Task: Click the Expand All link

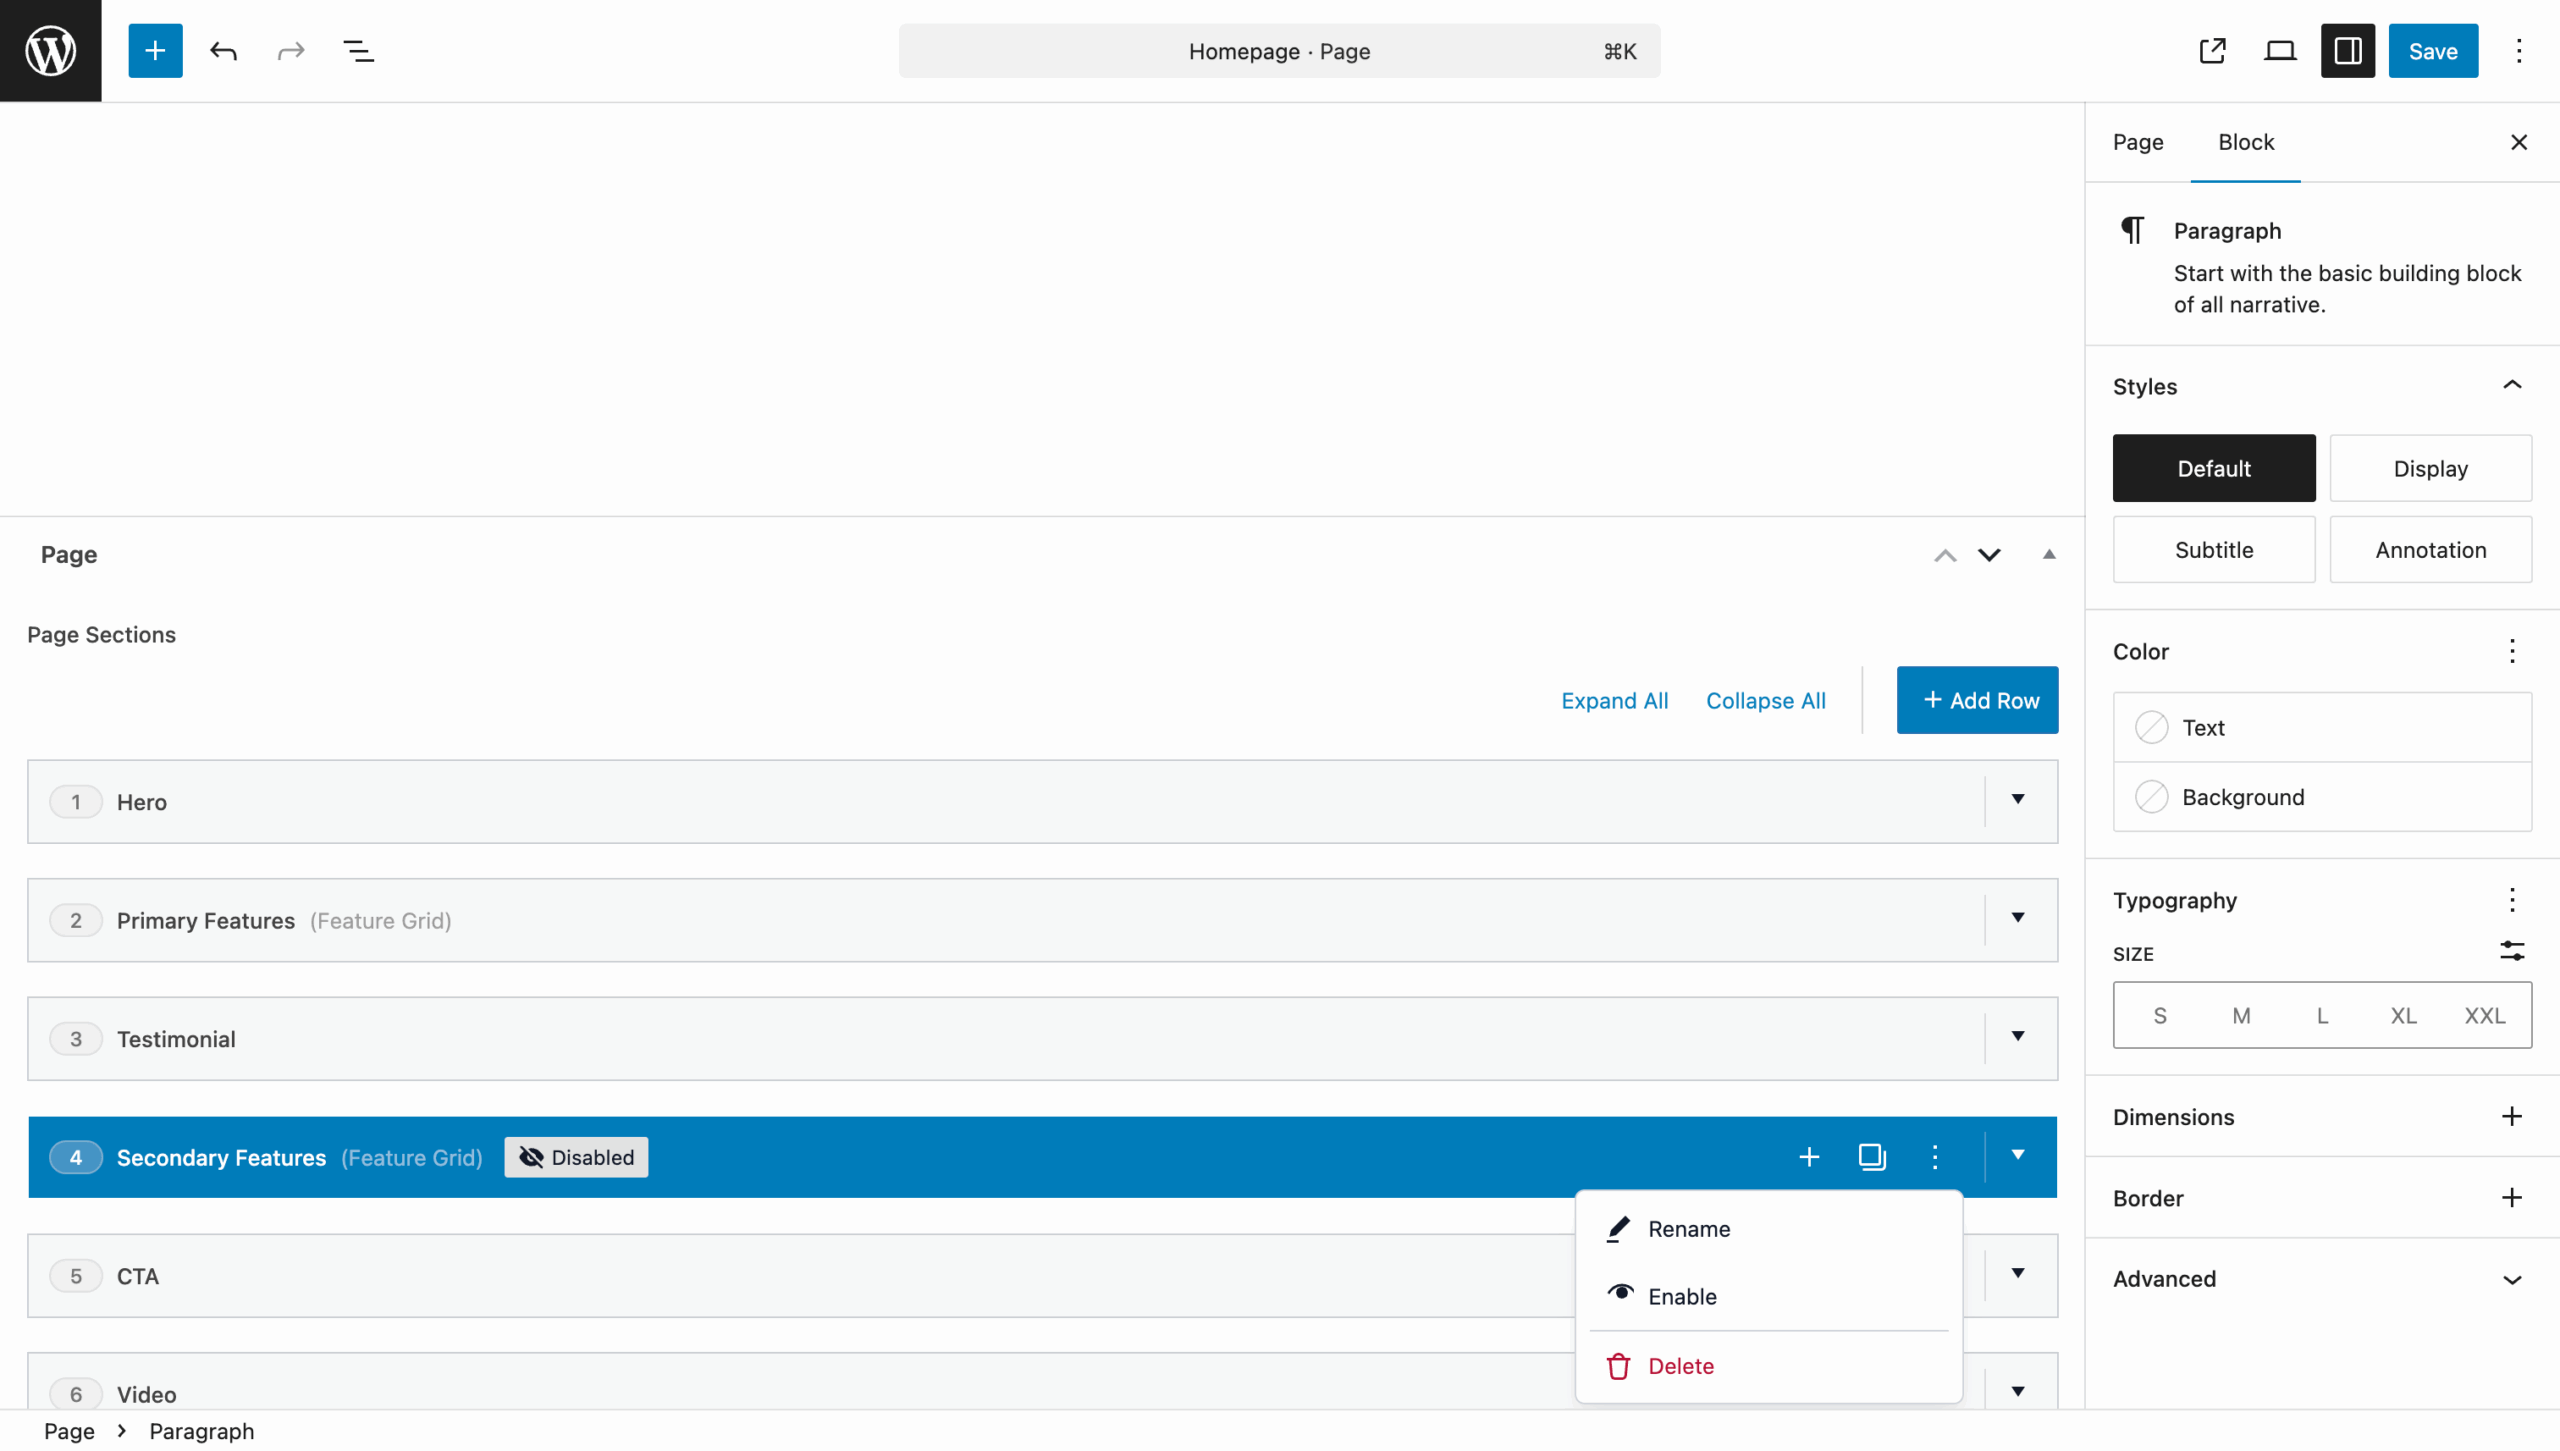Action: [x=1613, y=700]
